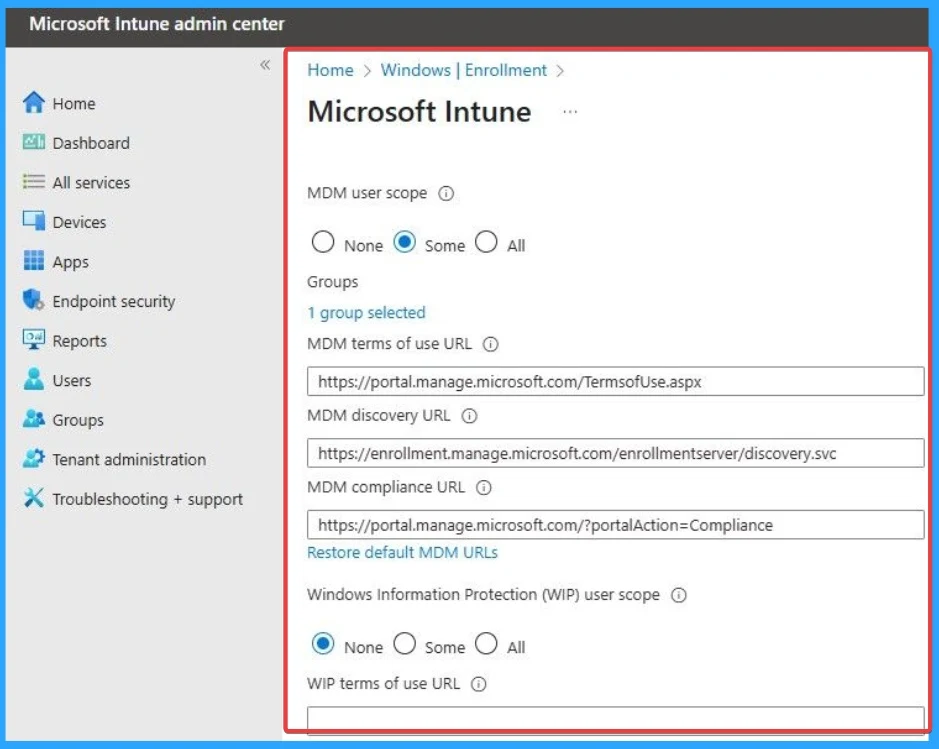
Task: Open Devices in the left navigation
Action: point(79,222)
